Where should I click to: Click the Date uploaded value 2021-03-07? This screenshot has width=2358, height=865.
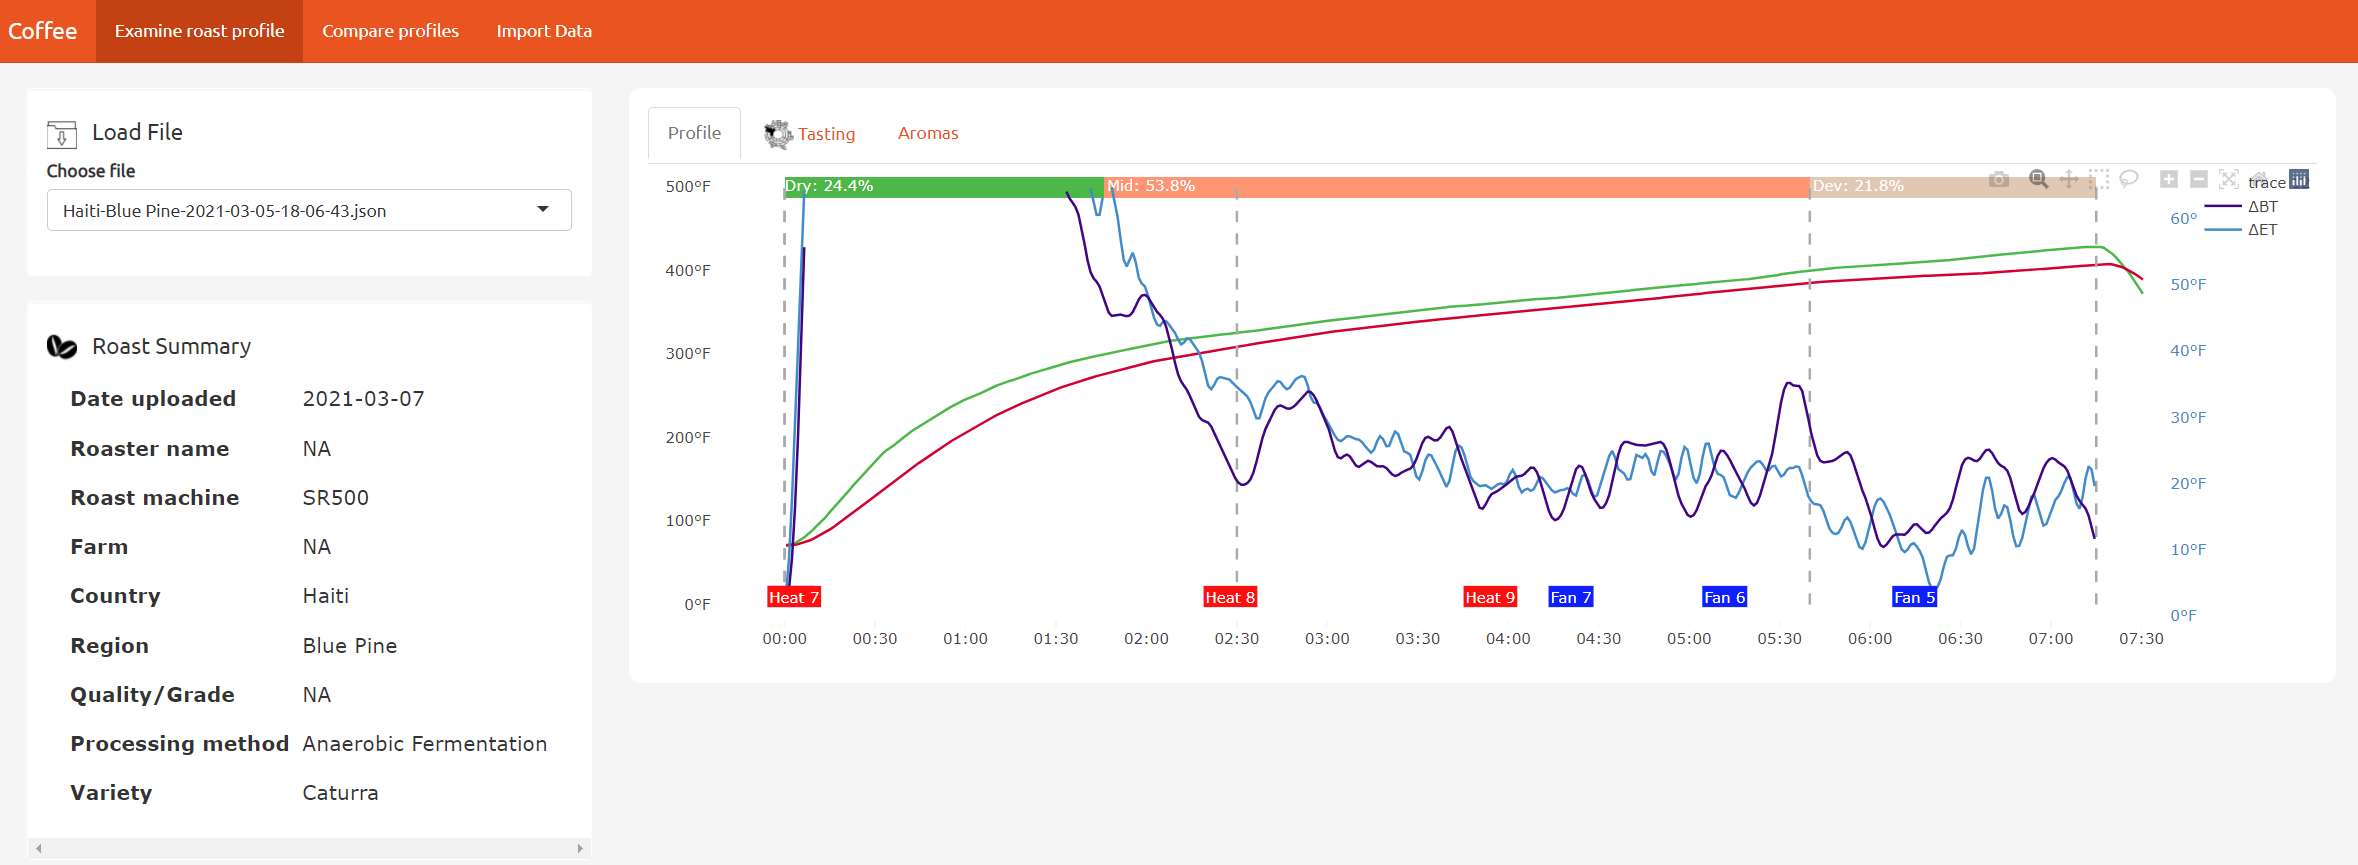pos(364,399)
